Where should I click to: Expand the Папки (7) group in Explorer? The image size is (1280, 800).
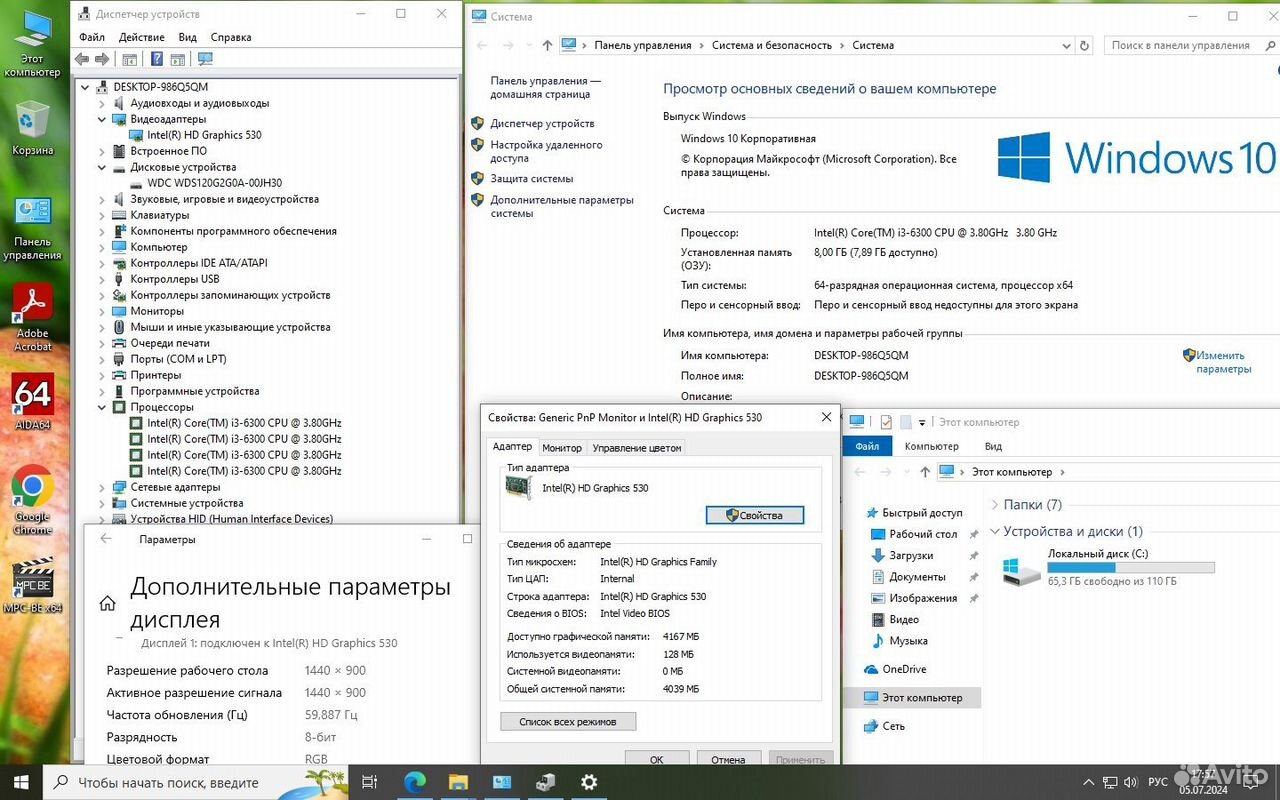pyautogui.click(x=995, y=505)
